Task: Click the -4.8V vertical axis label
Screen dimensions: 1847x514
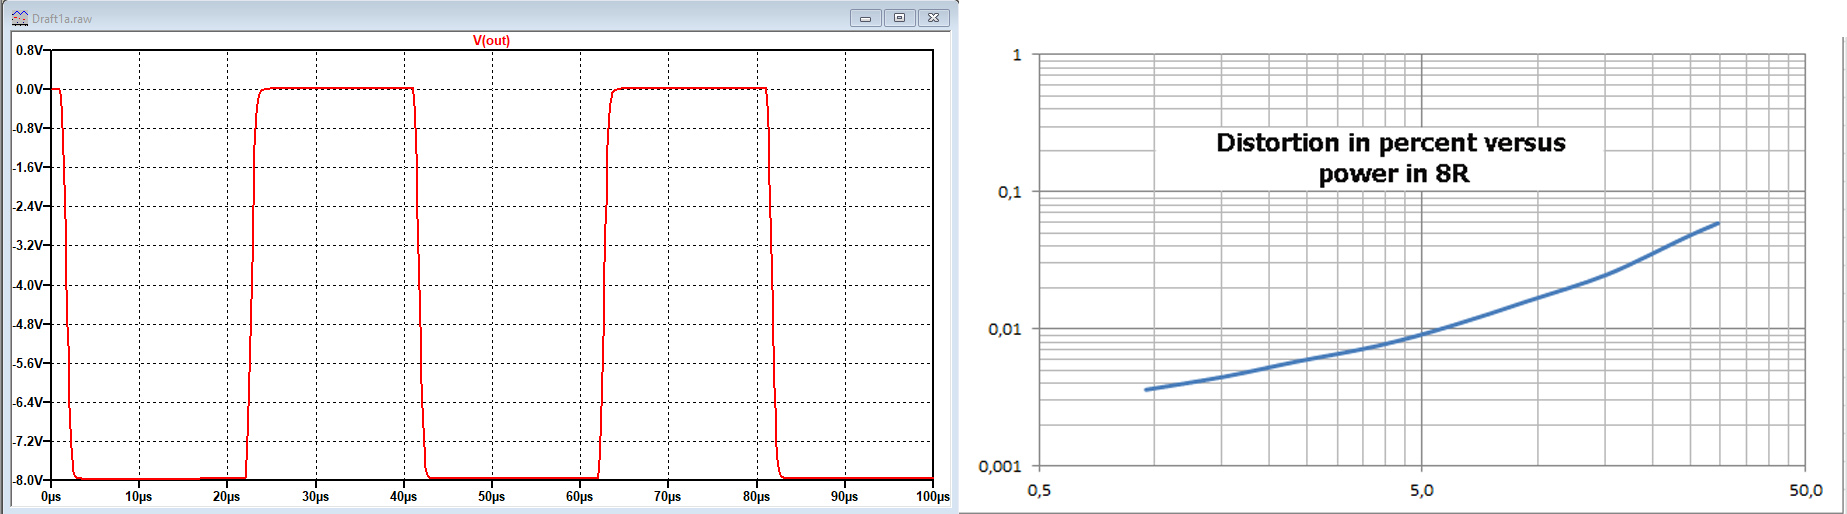Action: tap(28, 324)
